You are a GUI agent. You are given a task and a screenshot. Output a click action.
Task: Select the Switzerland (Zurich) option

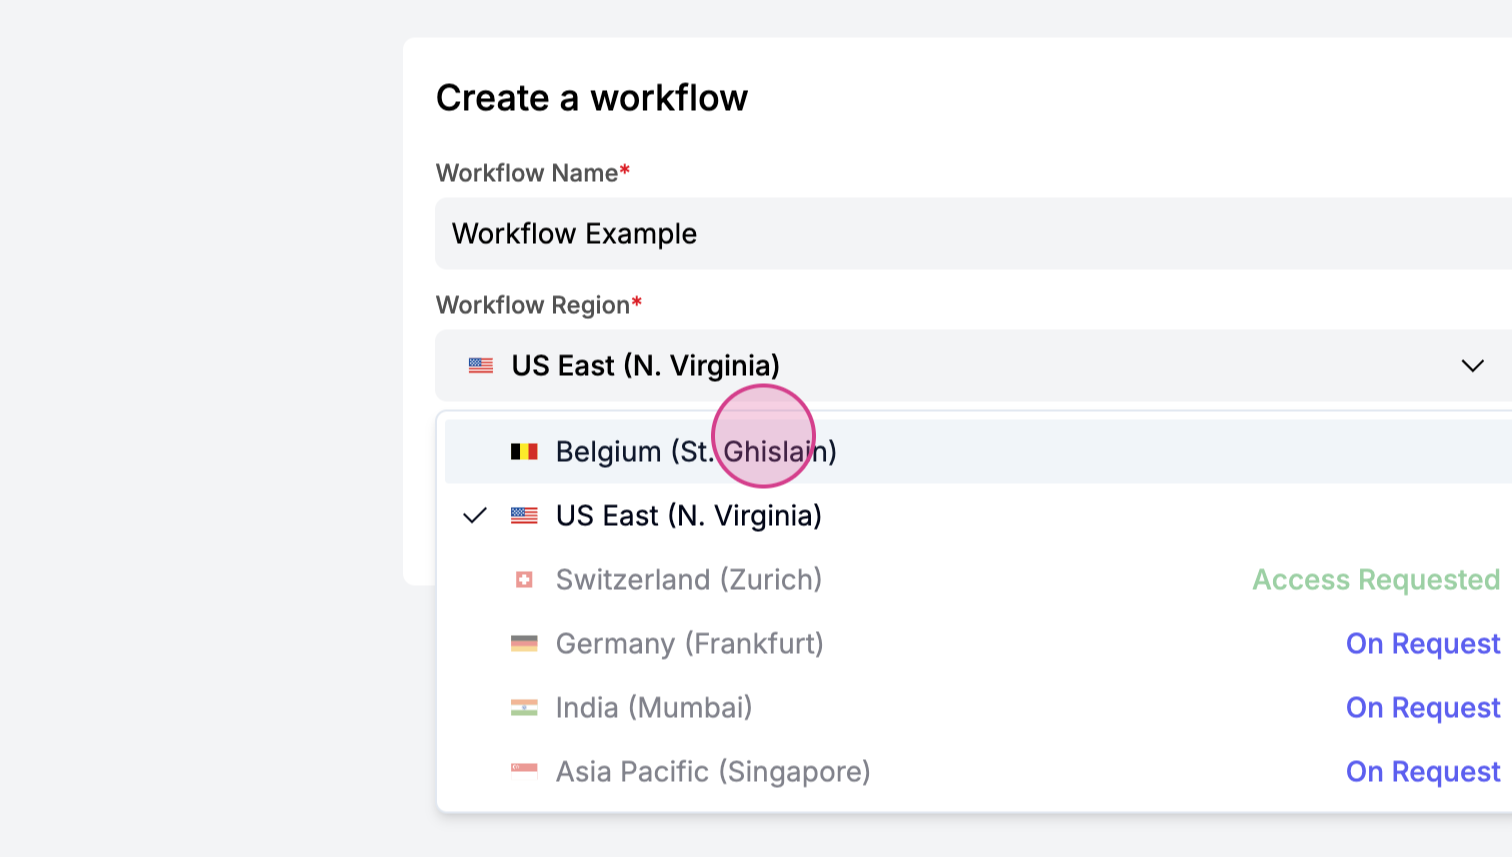pyautogui.click(x=689, y=580)
